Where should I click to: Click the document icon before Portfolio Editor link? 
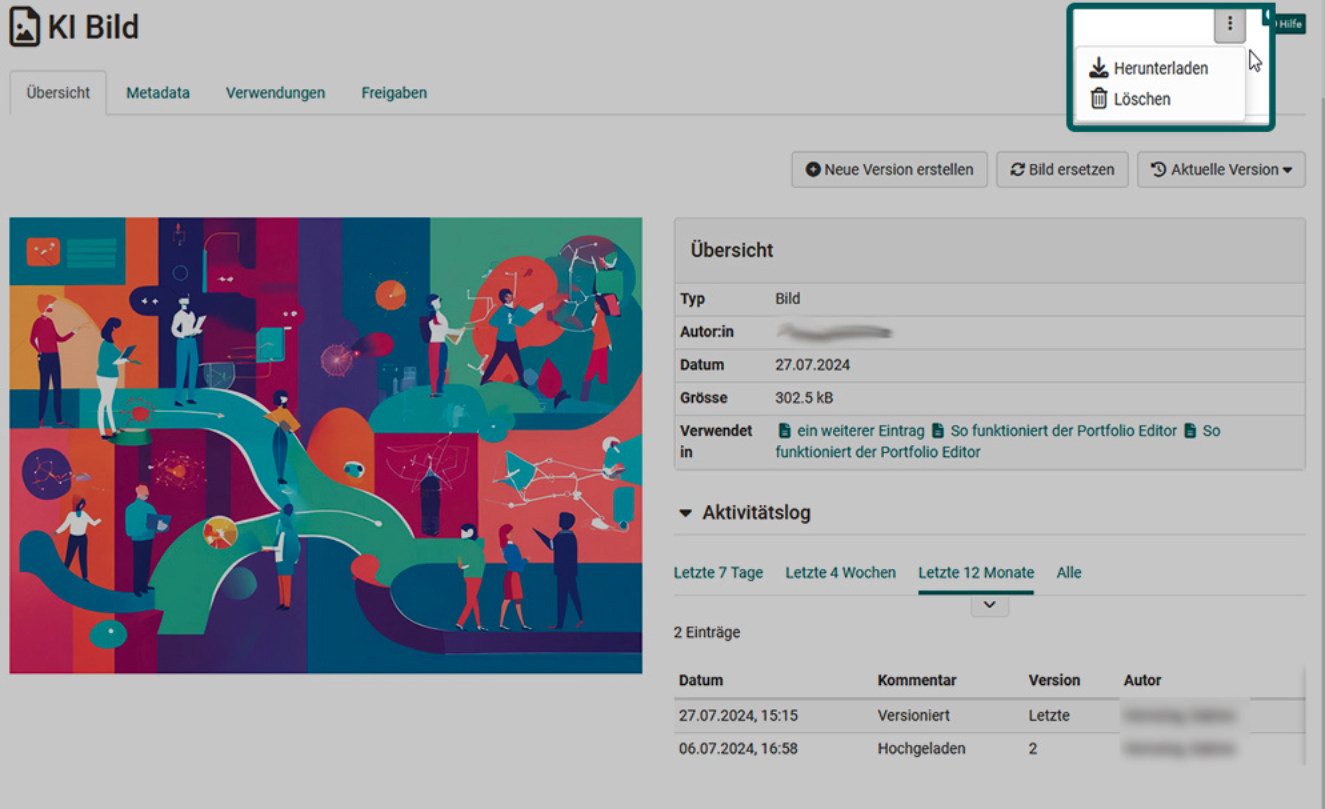[936, 430]
